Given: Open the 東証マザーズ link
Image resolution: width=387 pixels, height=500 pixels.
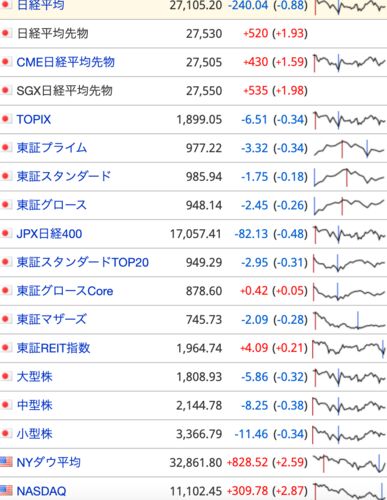Looking at the screenshot, I should 52,319.
